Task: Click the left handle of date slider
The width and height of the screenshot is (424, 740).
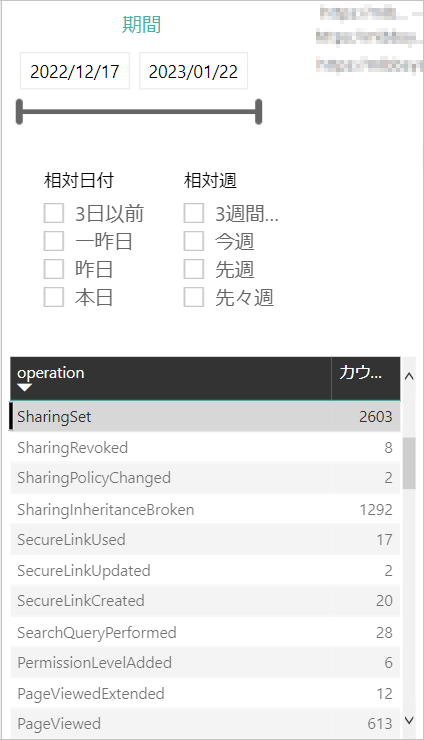Action: (x=19, y=112)
